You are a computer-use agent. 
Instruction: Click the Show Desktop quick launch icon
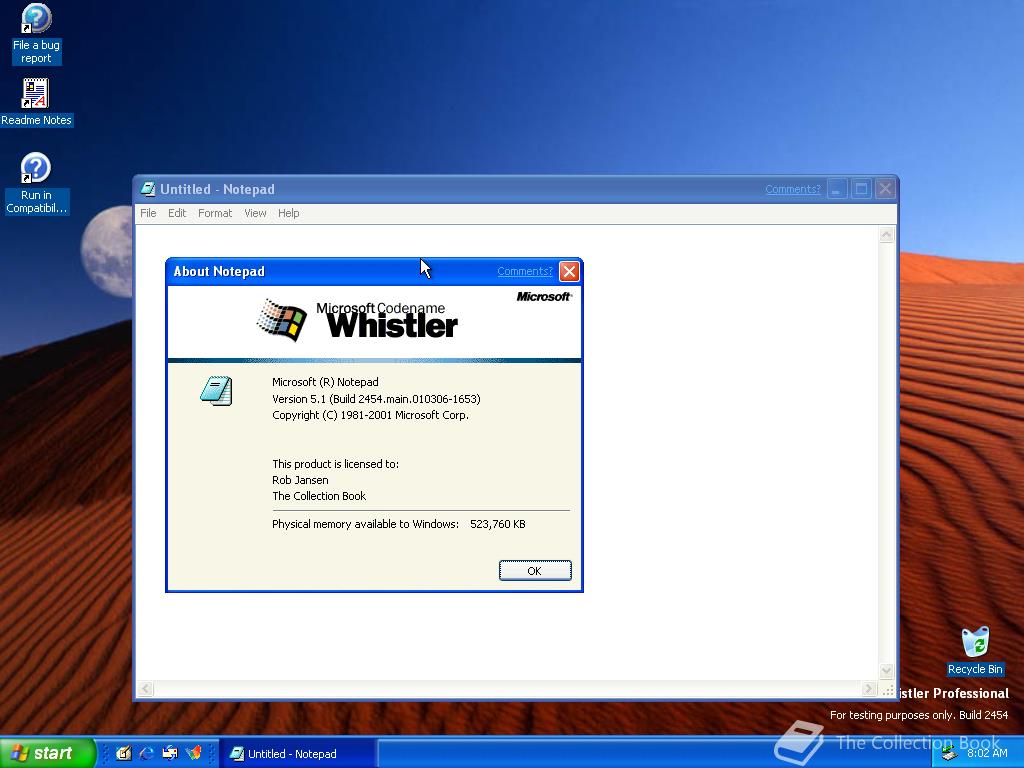coord(123,753)
